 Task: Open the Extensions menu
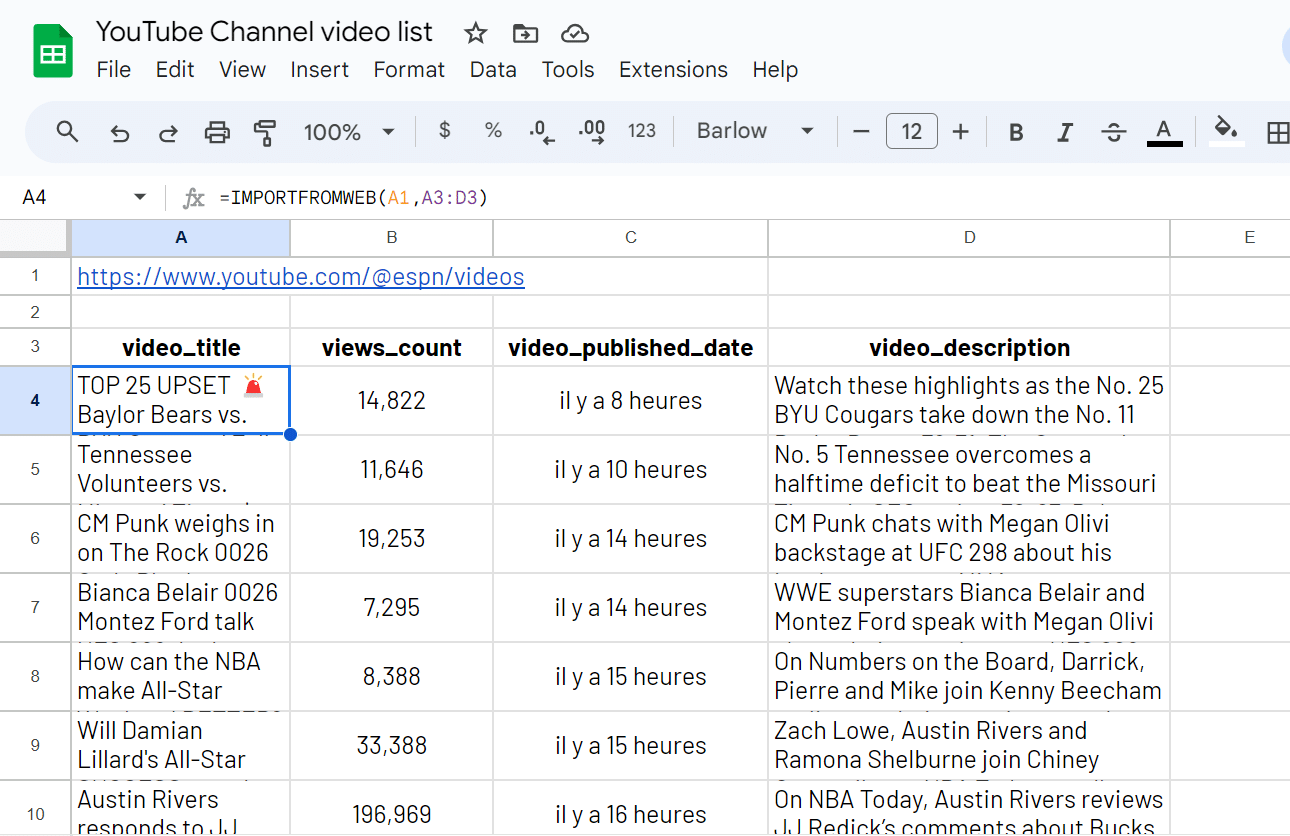coord(673,70)
